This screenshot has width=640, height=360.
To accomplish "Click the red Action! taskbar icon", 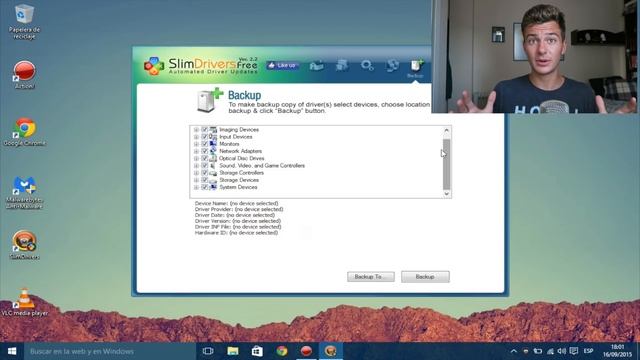I will click(306, 351).
